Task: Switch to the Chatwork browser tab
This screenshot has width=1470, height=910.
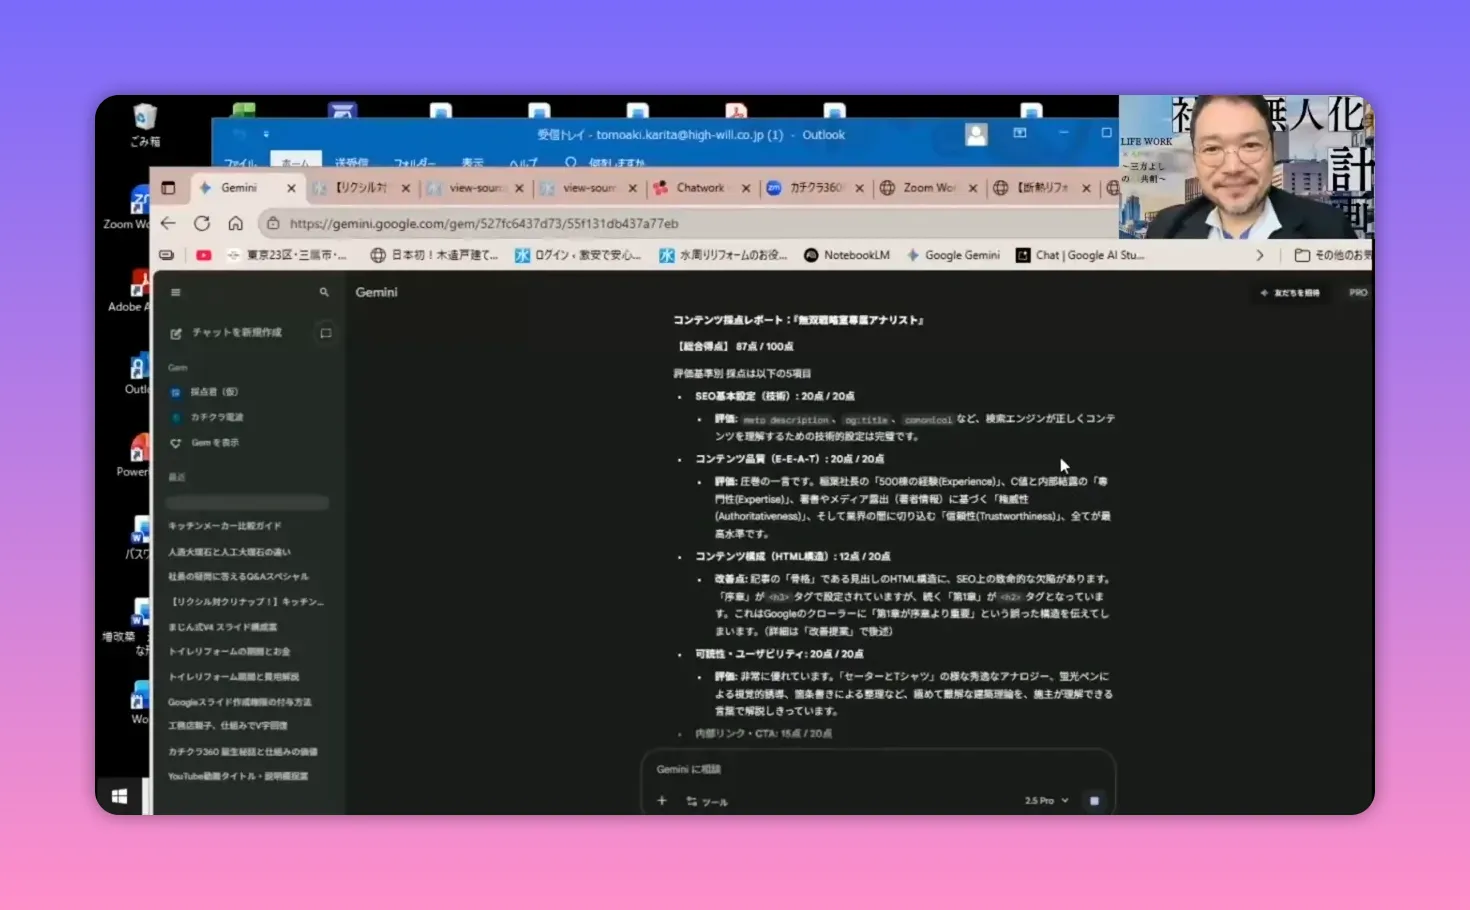Action: pyautogui.click(x=700, y=187)
